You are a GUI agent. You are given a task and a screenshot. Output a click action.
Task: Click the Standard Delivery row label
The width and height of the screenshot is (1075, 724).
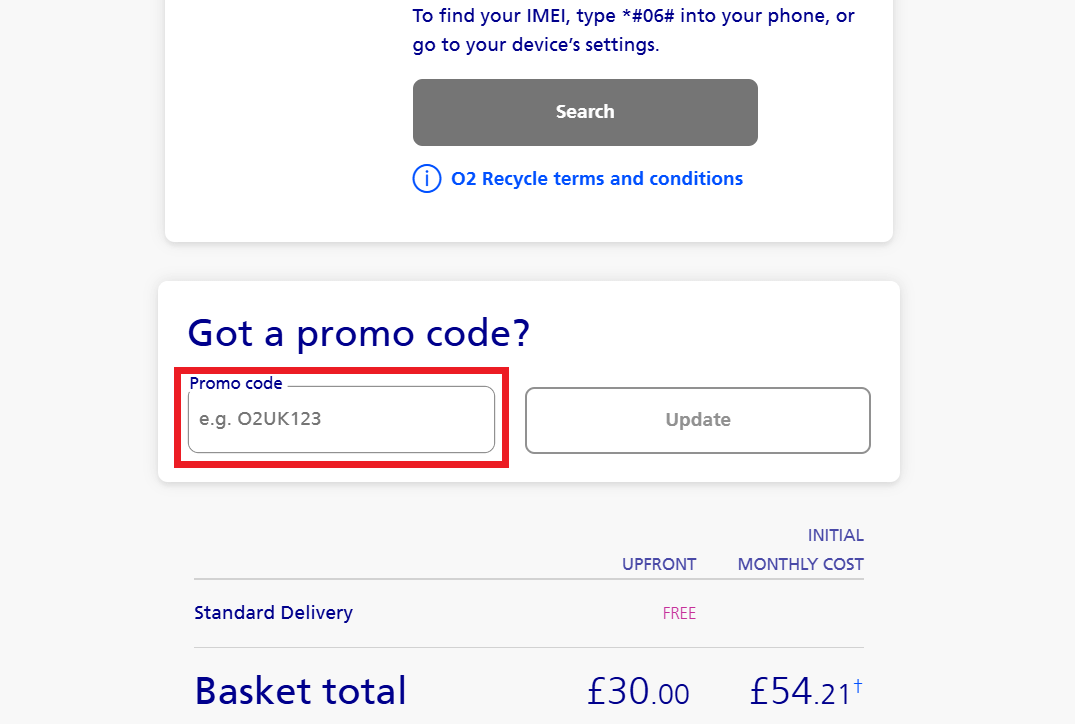click(x=273, y=612)
